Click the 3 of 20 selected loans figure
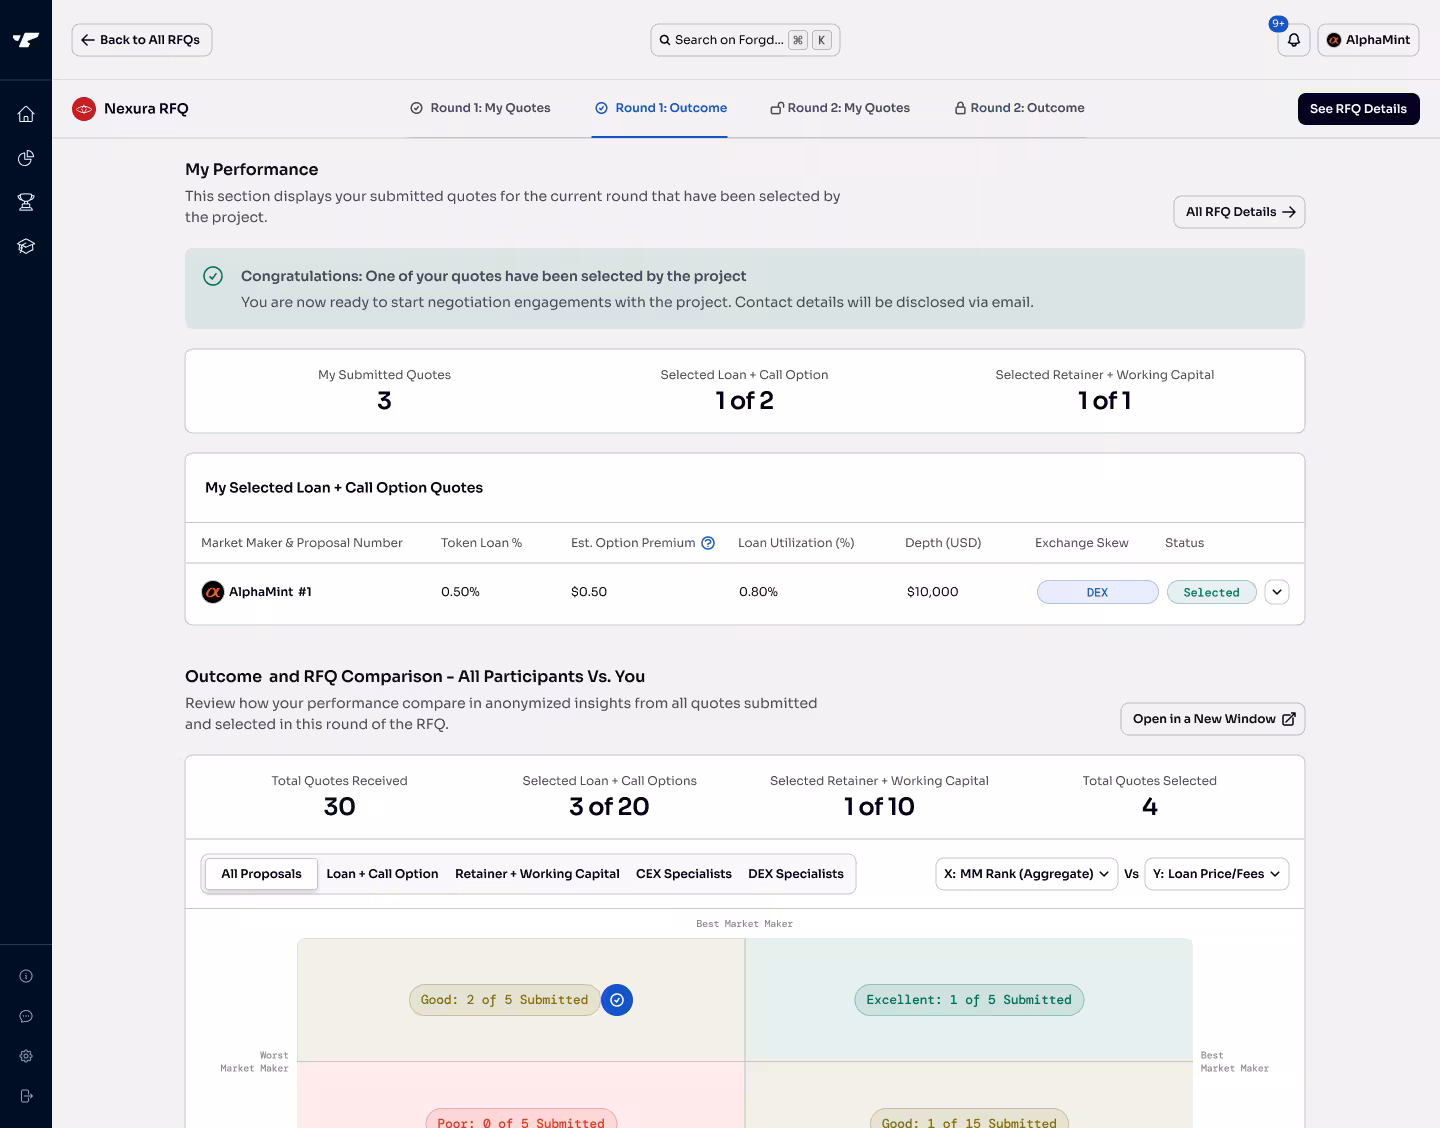This screenshot has height=1128, width=1440. coord(609,807)
